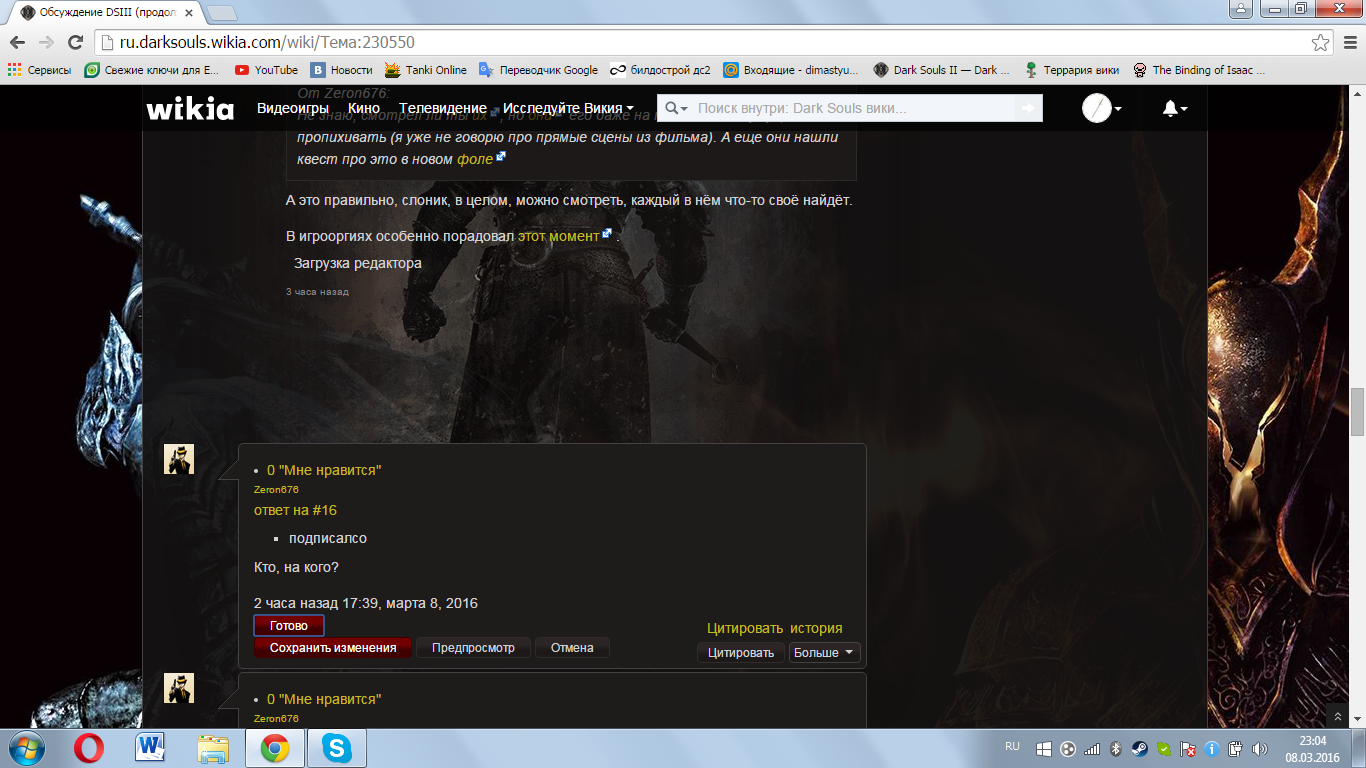Launch Opera from the taskbar
1366x768 pixels.
pyautogui.click(x=90, y=748)
